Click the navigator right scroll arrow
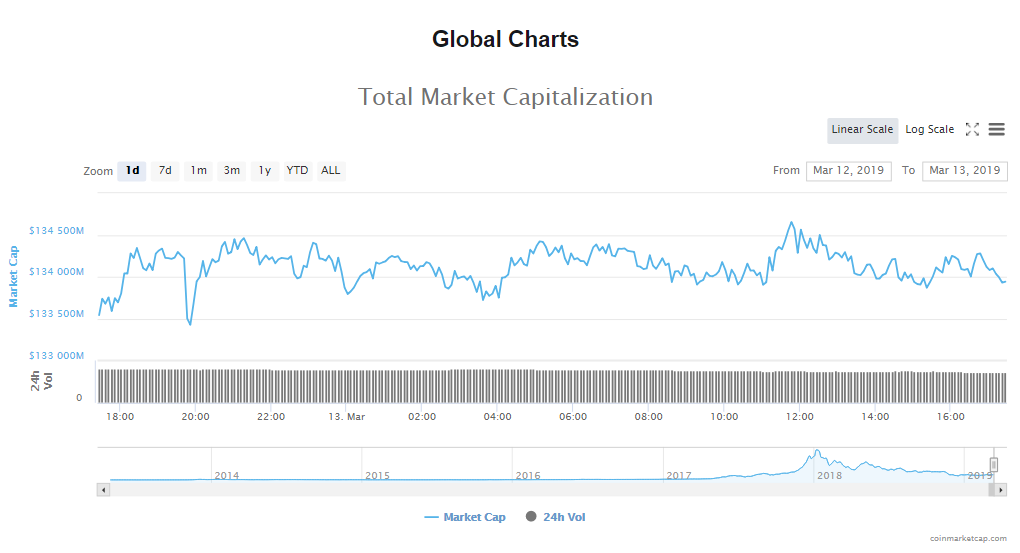Screen dimensions: 1020x553 click(1001, 489)
